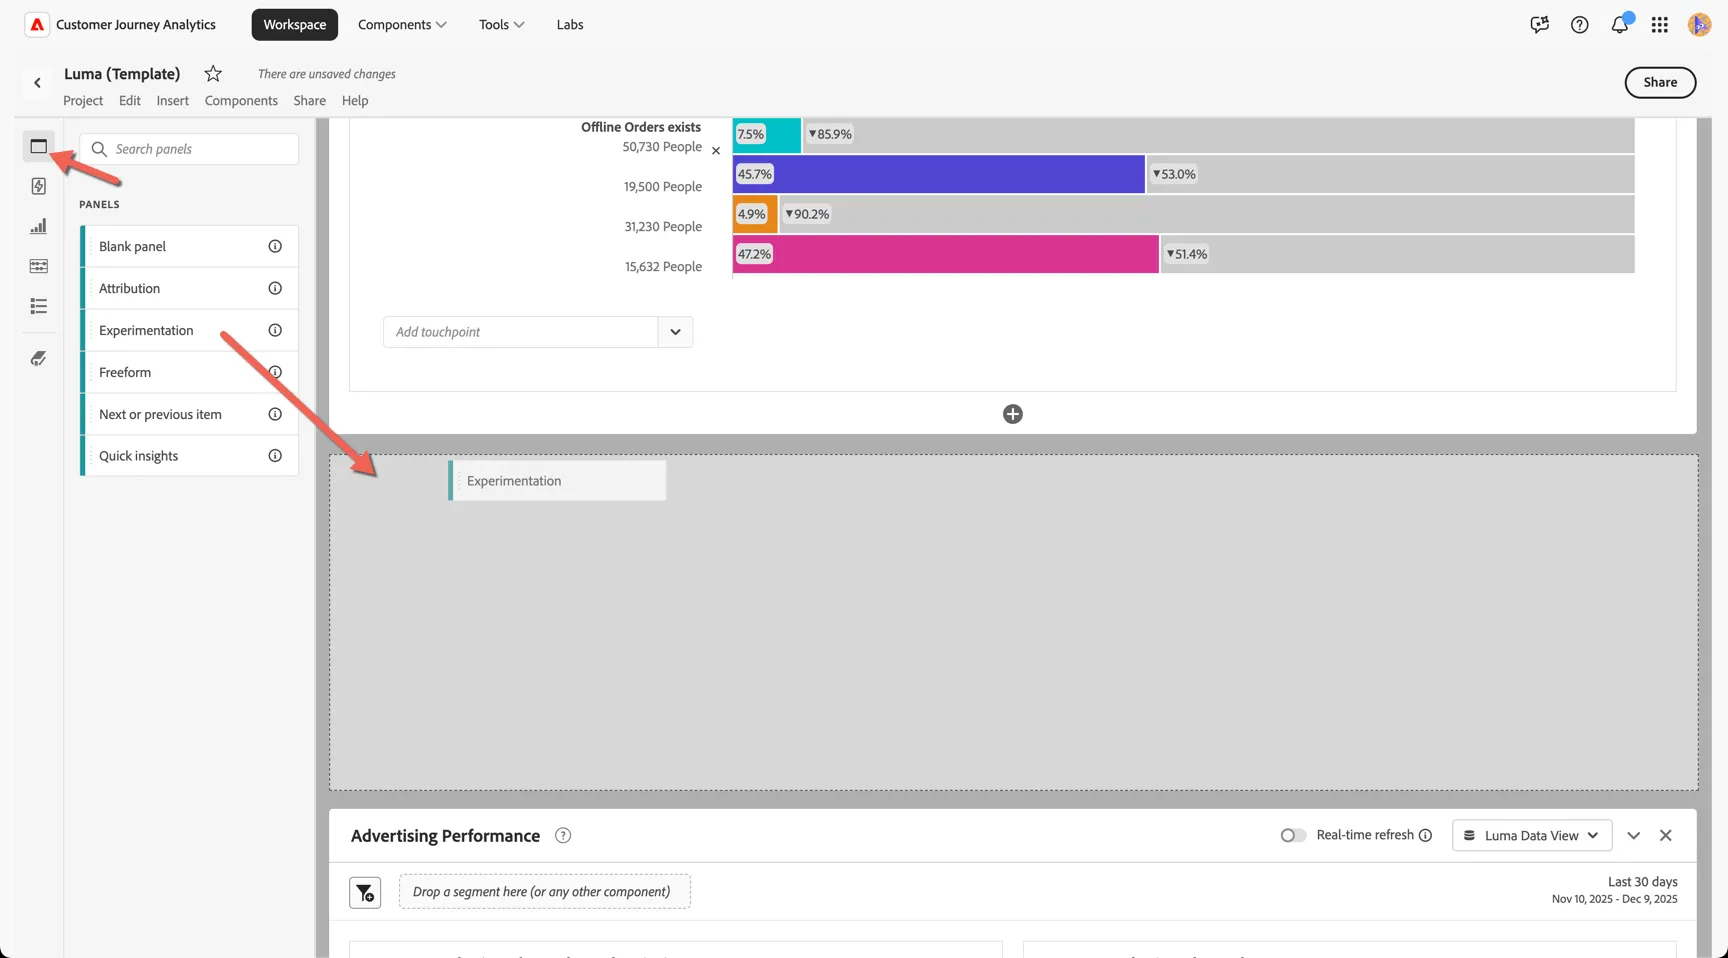Open the Project menu
Image resolution: width=1728 pixels, height=958 pixels.
(83, 101)
